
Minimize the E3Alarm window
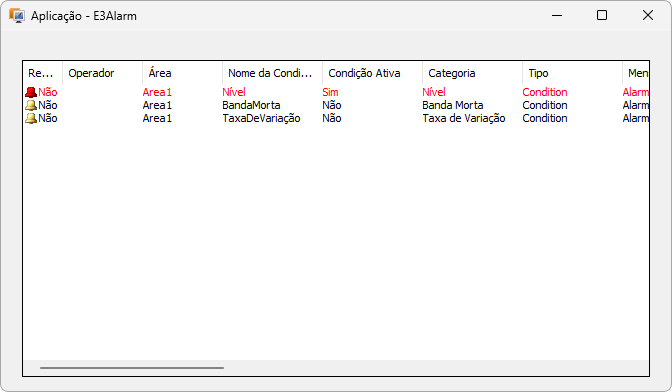click(x=557, y=15)
